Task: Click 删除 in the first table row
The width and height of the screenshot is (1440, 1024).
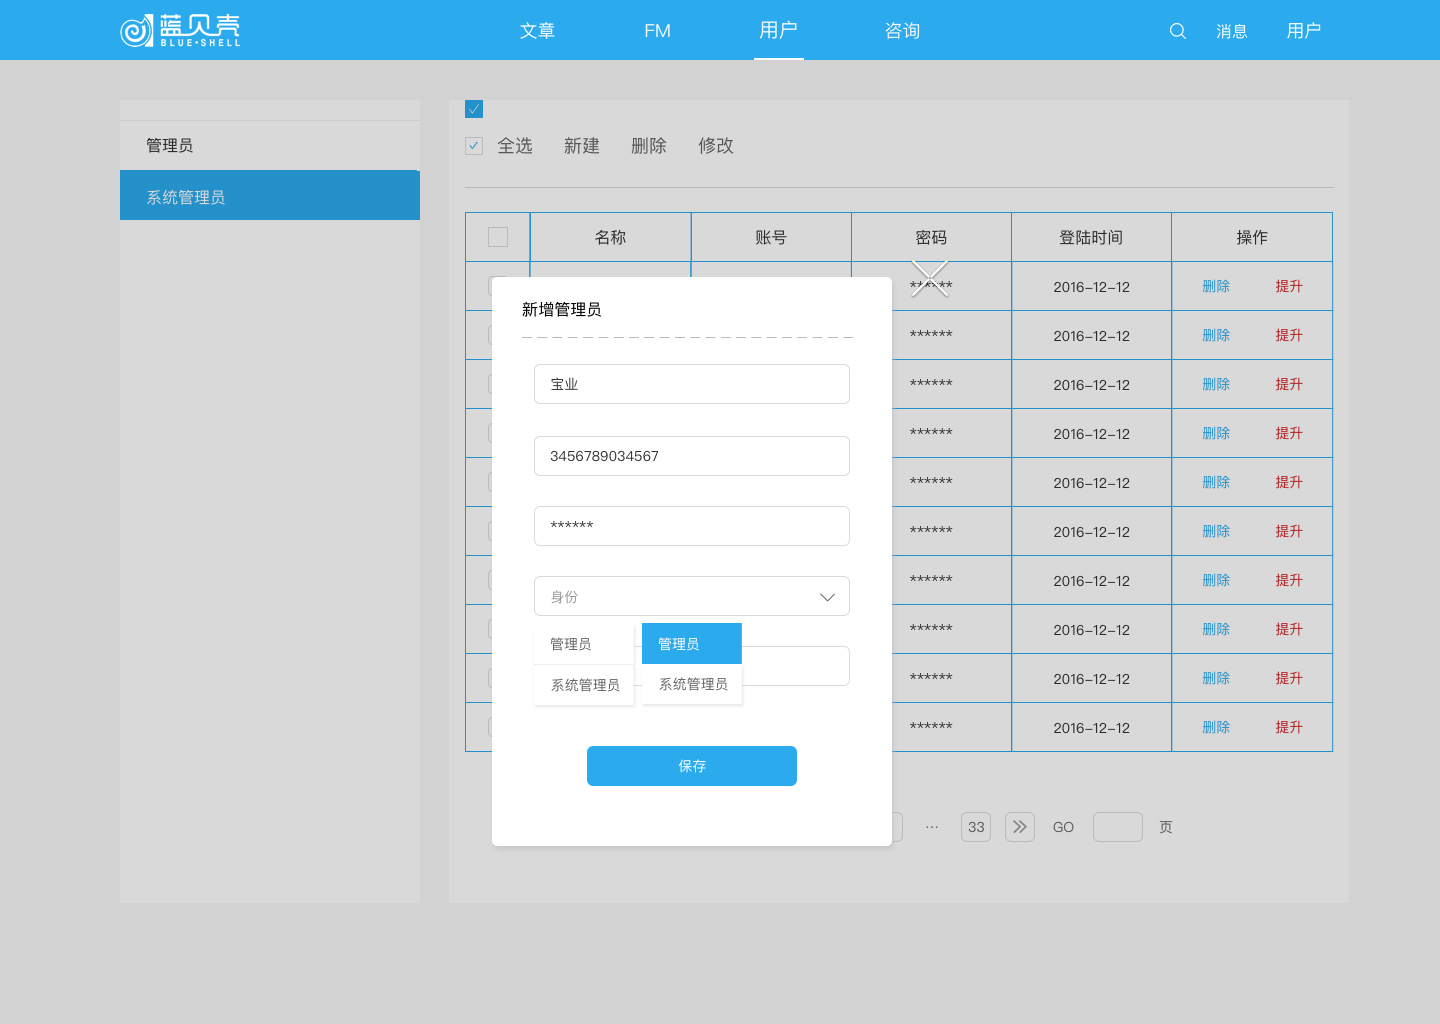Action: click(x=1216, y=286)
